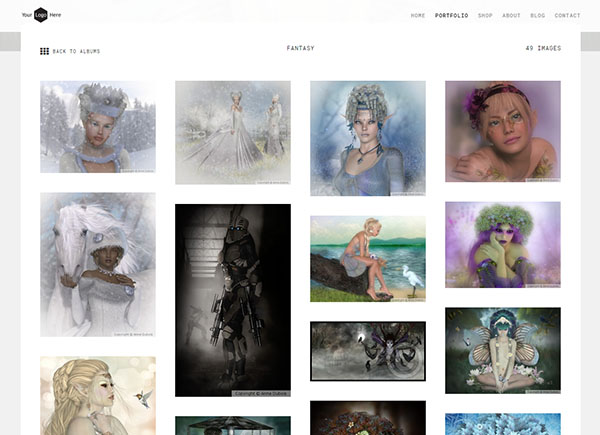Screen dimensions: 600x435
Task: View the dark armored robot soldier image
Action: coord(233,300)
